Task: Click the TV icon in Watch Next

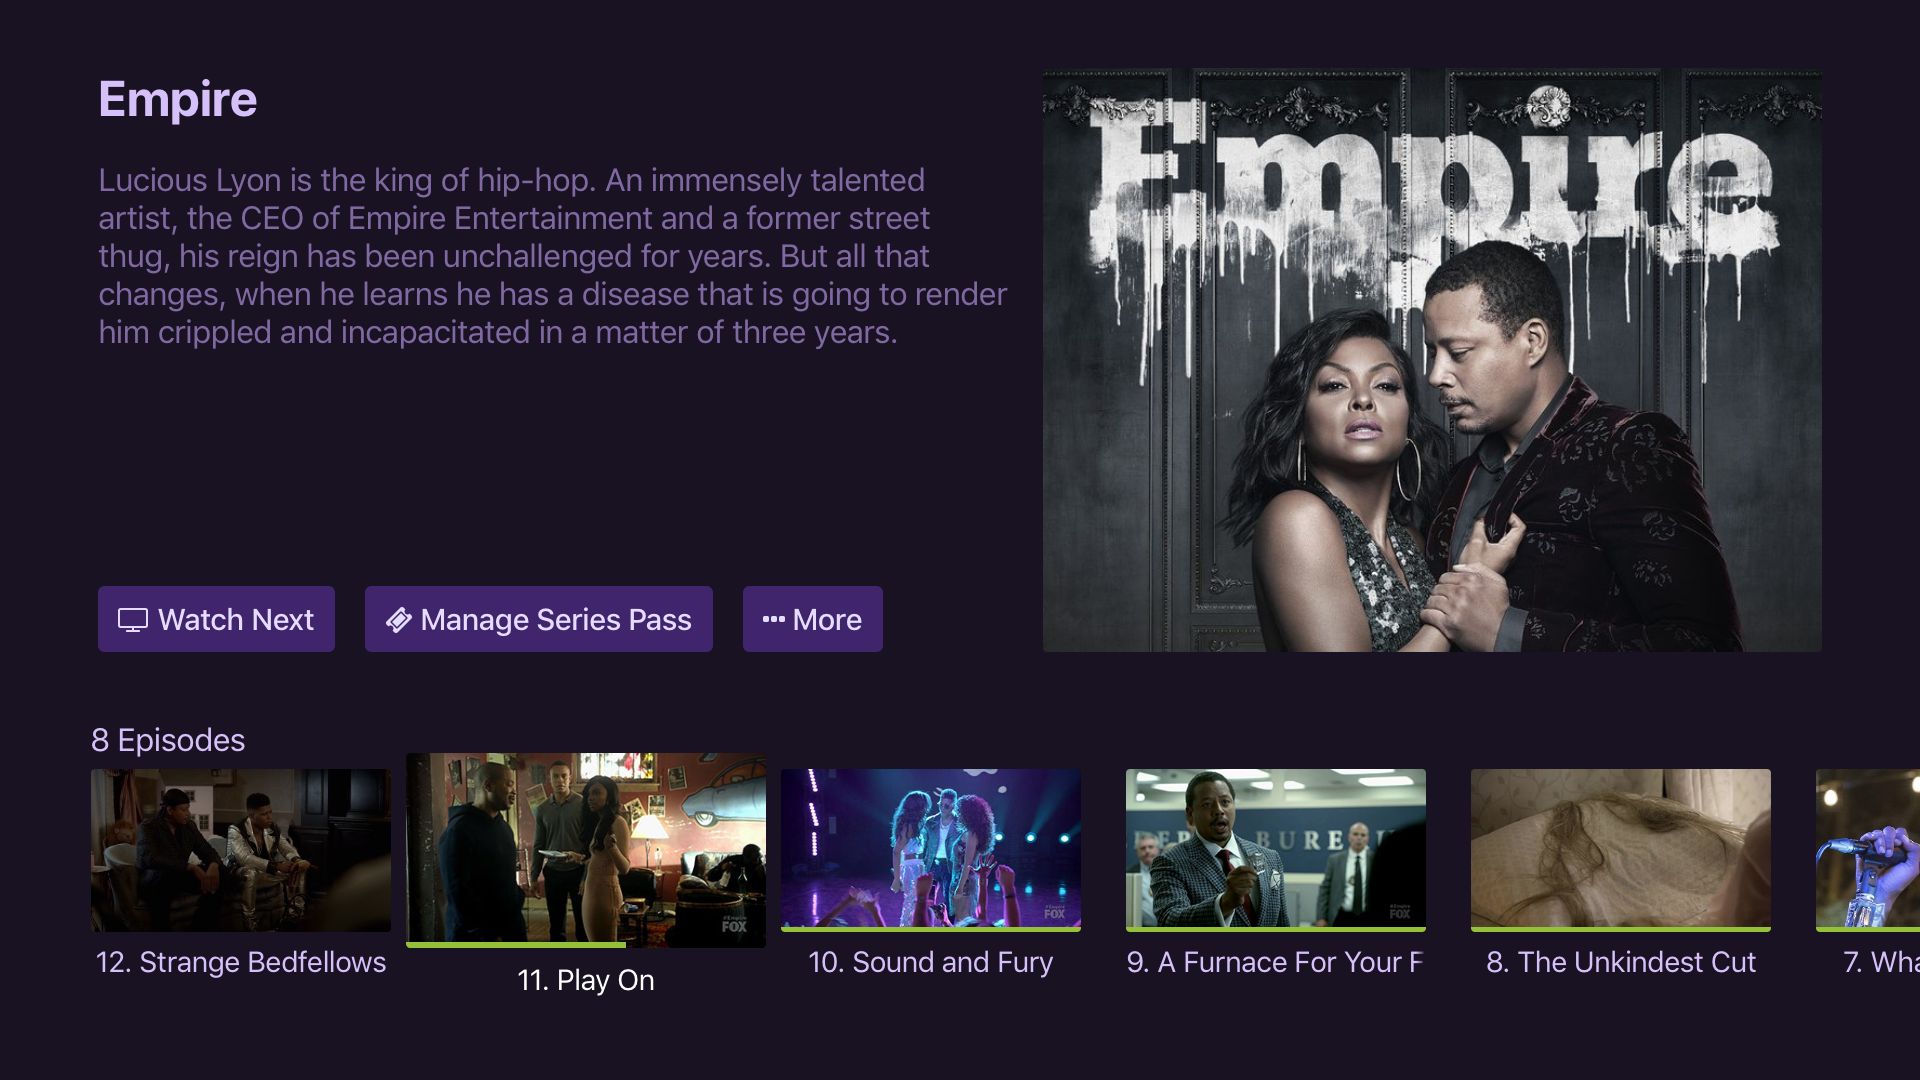Action: click(132, 620)
